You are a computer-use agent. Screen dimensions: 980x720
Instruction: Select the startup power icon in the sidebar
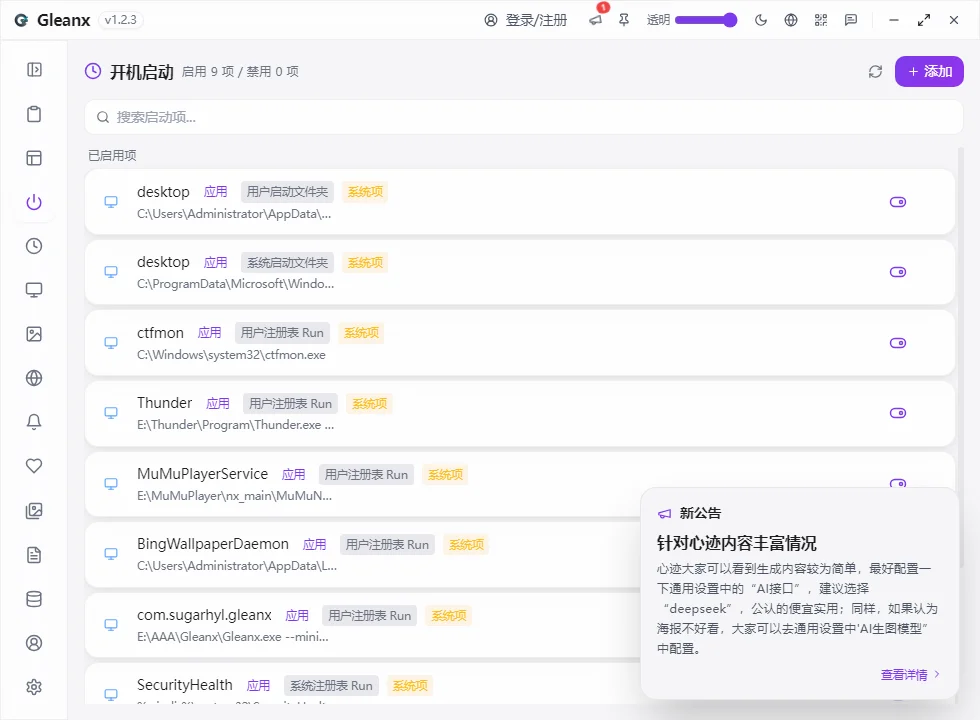click(x=34, y=202)
